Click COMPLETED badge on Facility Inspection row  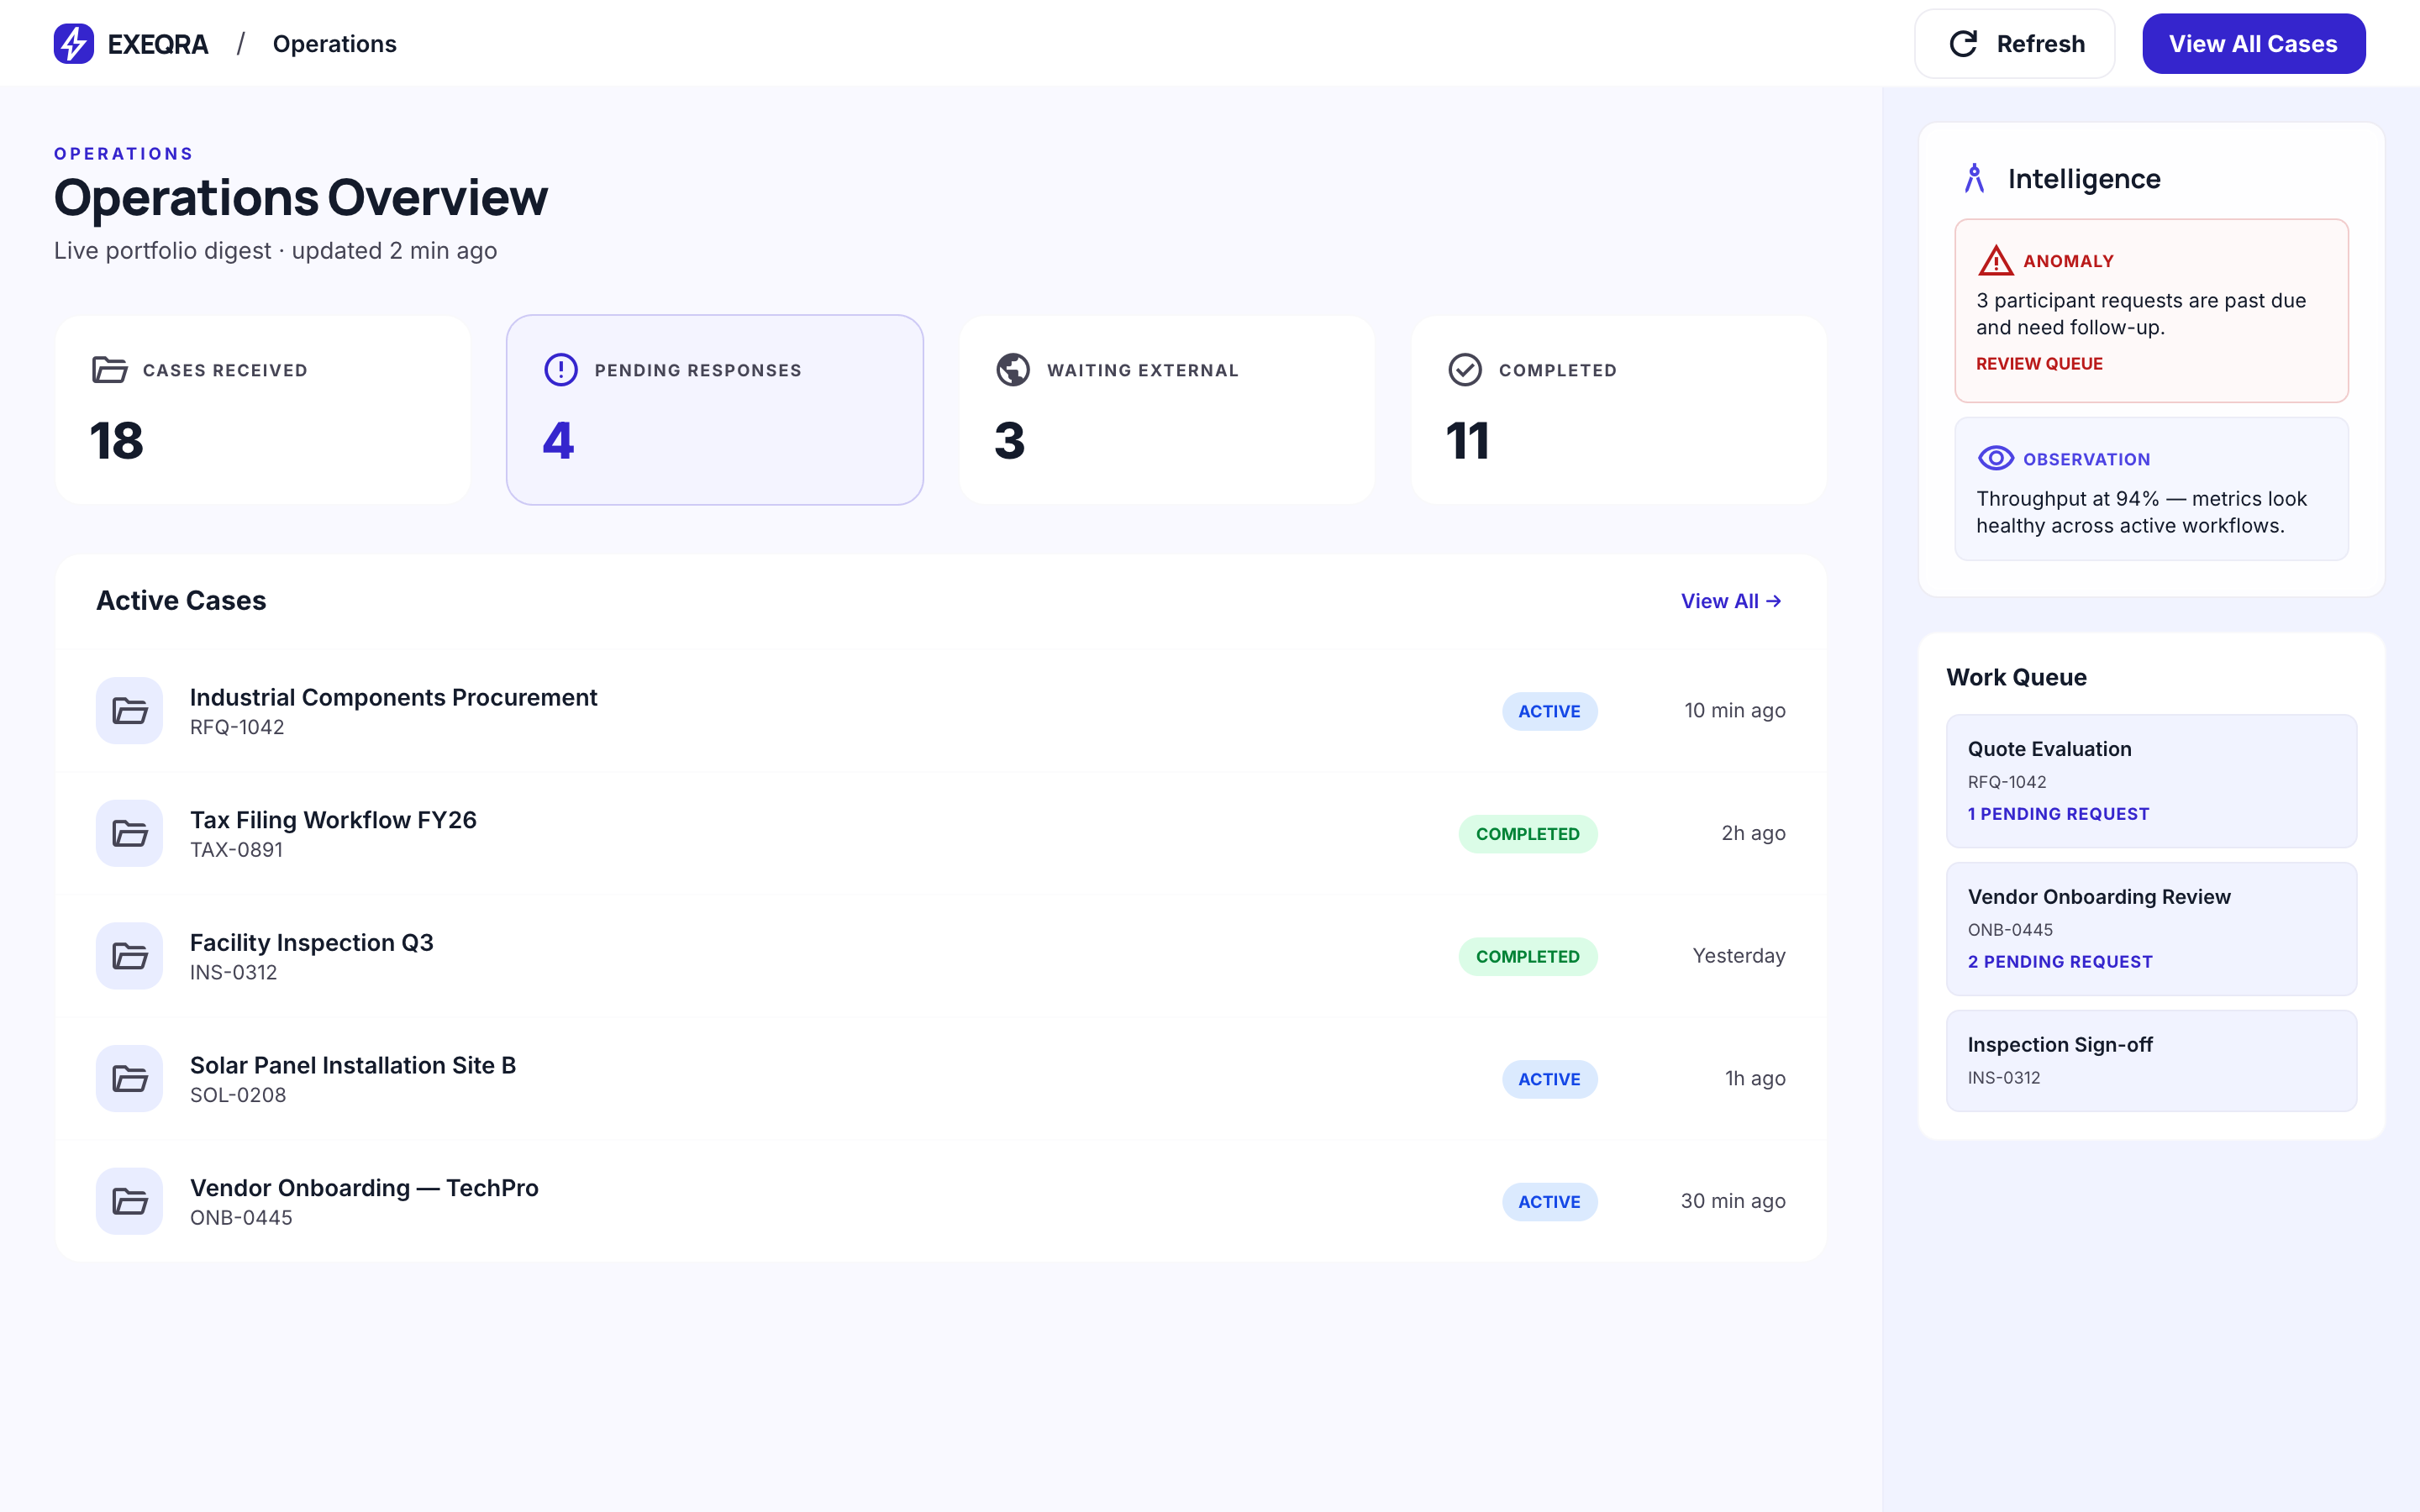coord(1527,957)
